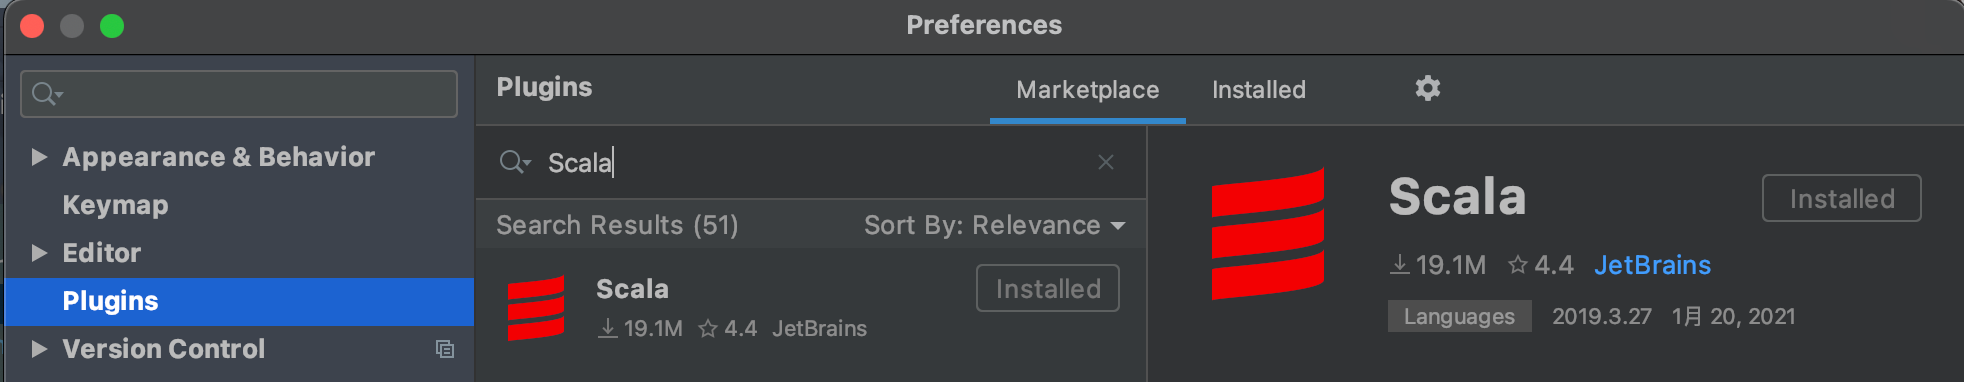Clear the Scala plugin search text
Viewport: 1964px width, 382px height.
pyautogui.click(x=1105, y=162)
